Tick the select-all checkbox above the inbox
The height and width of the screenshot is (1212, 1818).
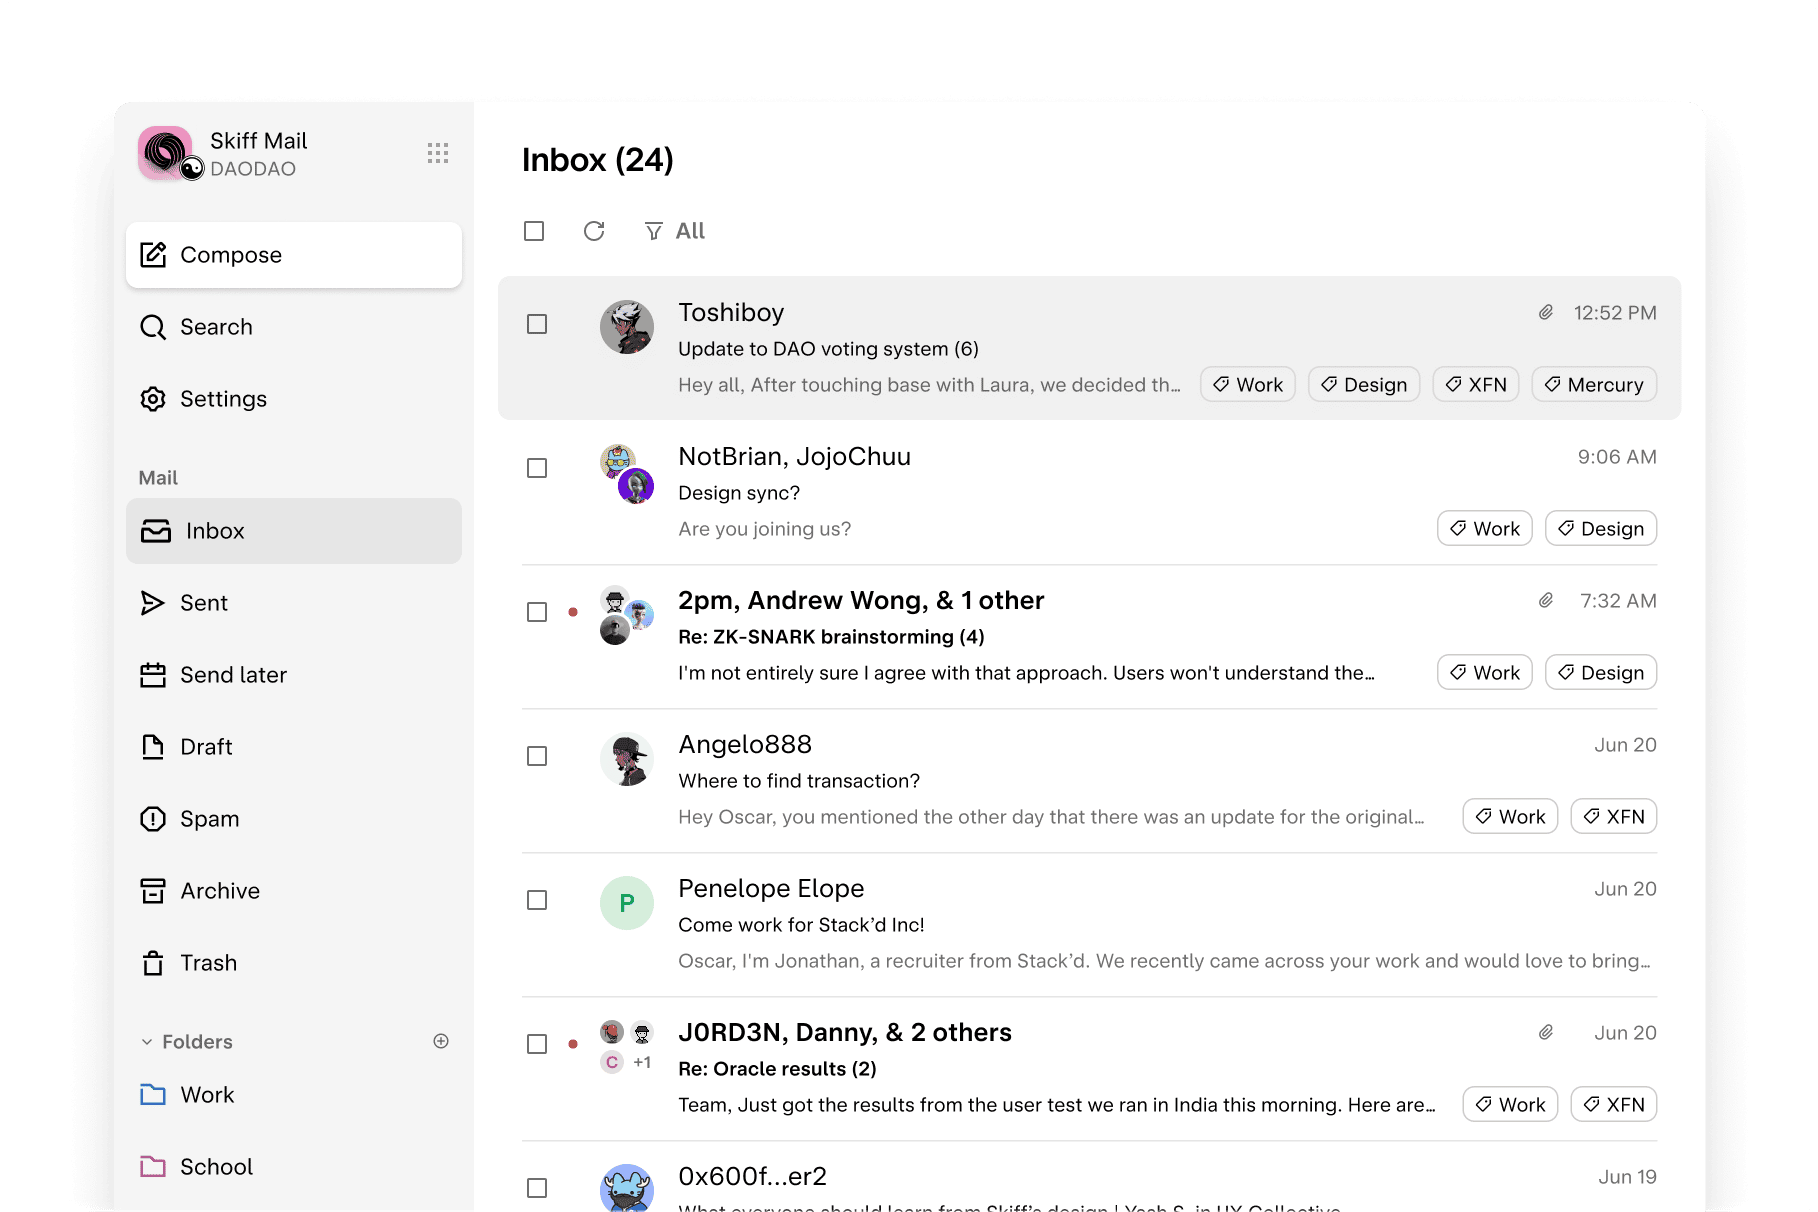pos(534,231)
